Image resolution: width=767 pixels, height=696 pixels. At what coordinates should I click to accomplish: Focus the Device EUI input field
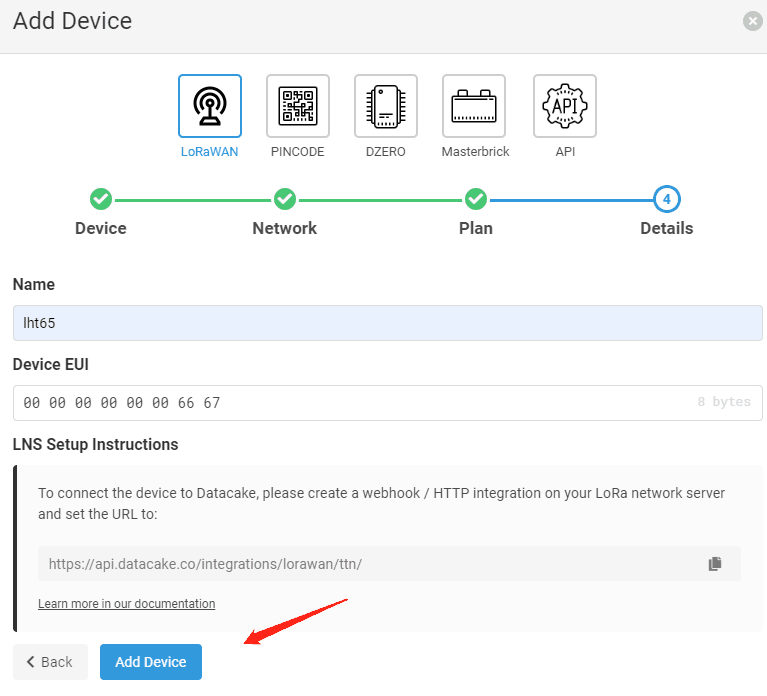[387, 403]
